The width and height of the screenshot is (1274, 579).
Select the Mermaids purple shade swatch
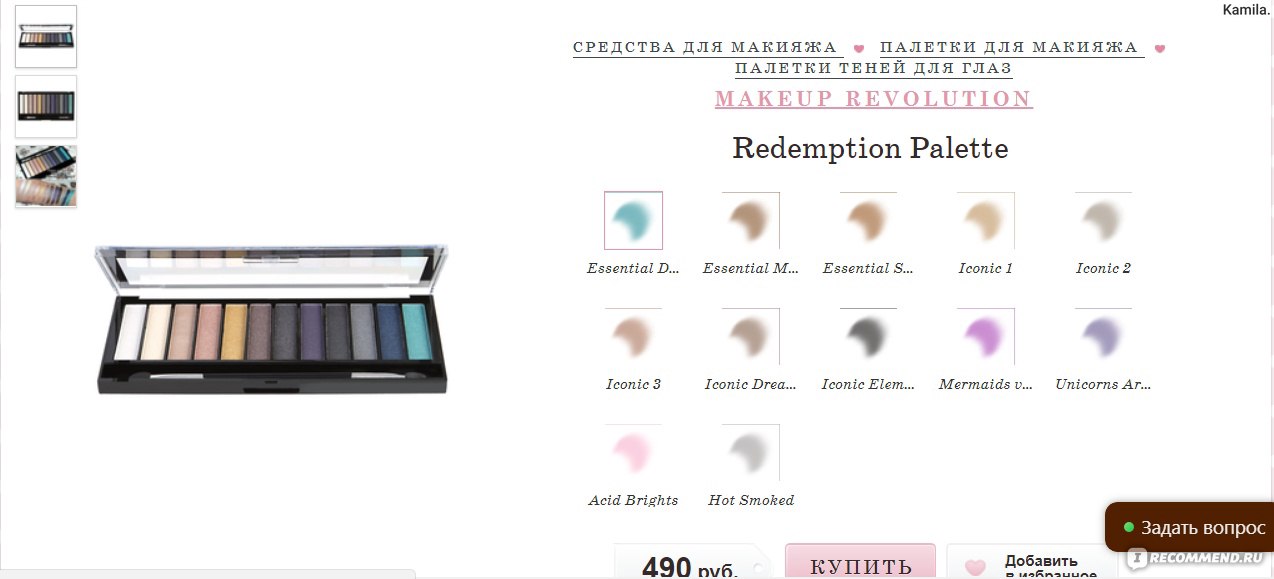point(986,336)
